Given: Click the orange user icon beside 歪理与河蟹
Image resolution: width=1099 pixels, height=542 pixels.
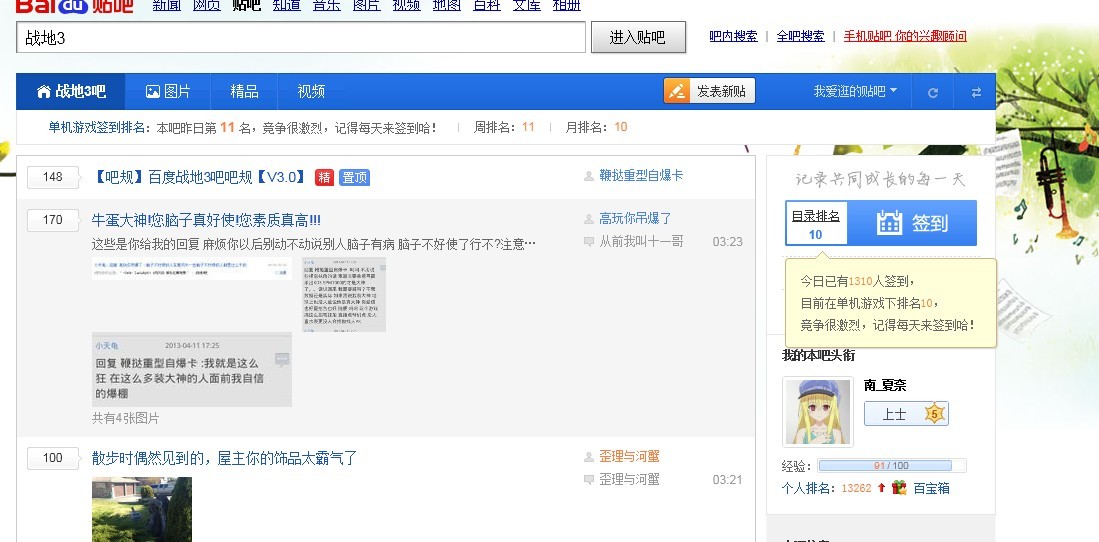Looking at the screenshot, I should click(x=589, y=457).
